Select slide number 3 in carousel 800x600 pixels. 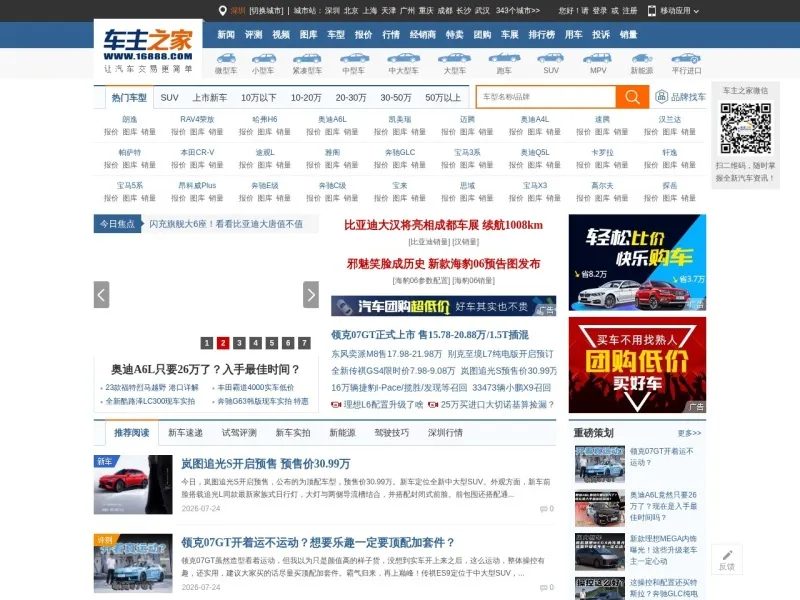coord(239,343)
